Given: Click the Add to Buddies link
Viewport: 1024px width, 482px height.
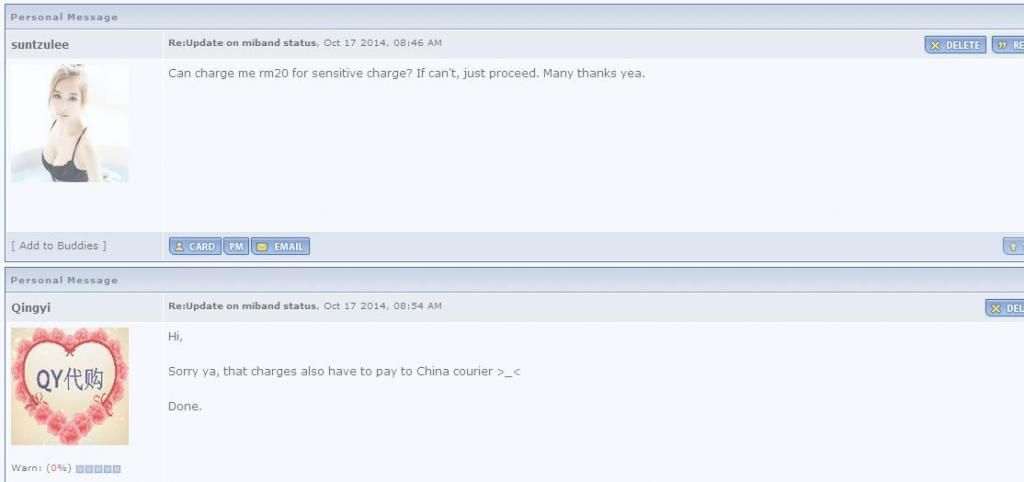Looking at the screenshot, I should click(59, 246).
